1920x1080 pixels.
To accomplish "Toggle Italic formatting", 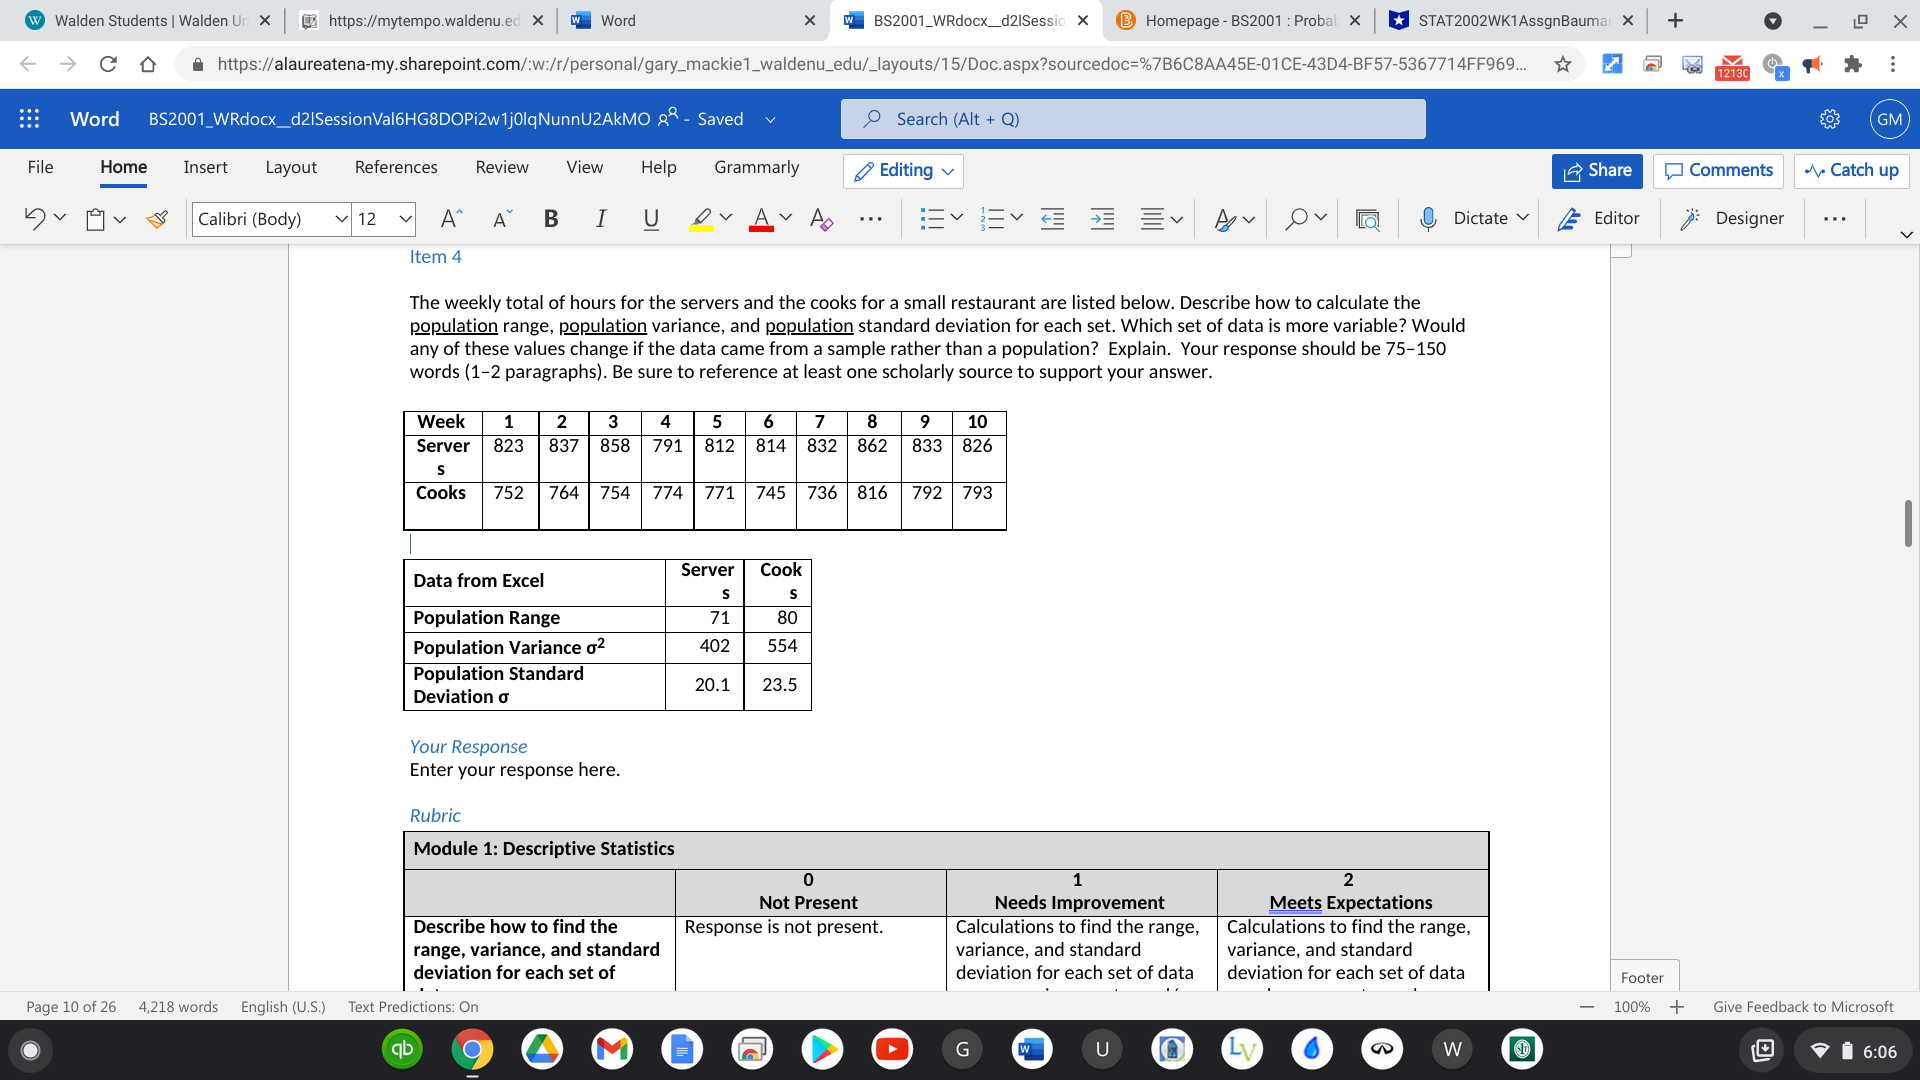I will point(600,218).
